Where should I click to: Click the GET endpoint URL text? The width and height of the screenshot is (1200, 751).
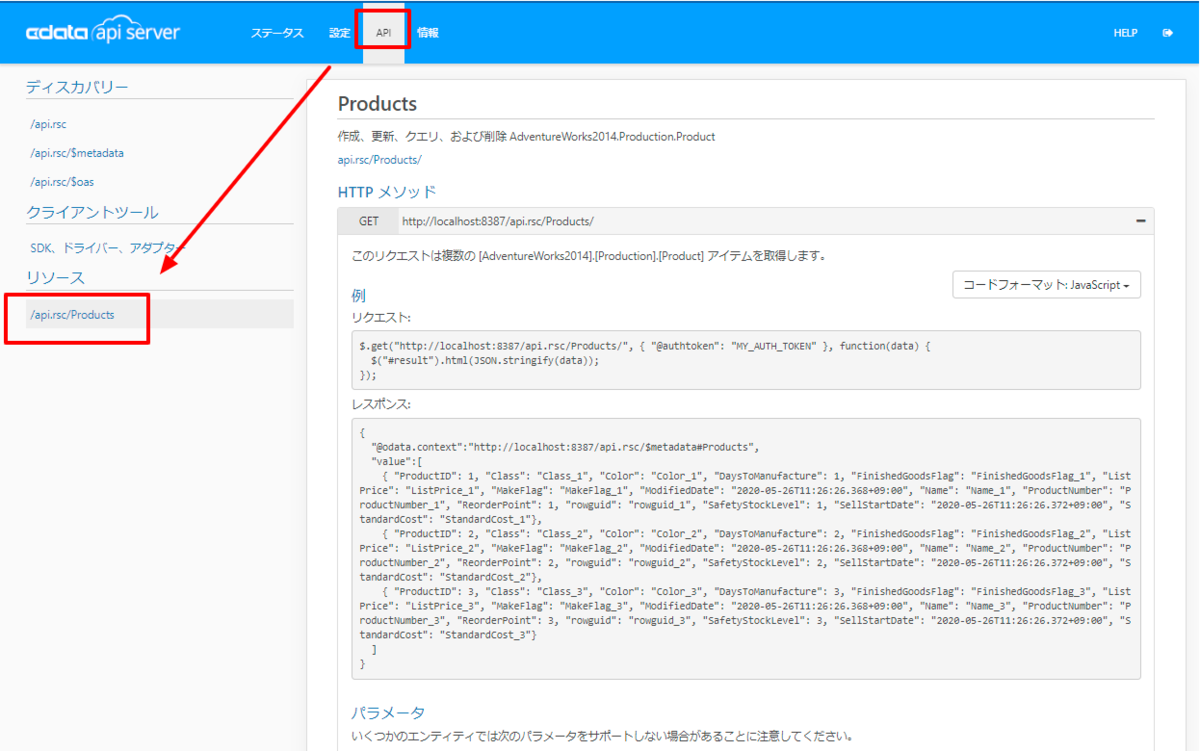click(x=498, y=221)
